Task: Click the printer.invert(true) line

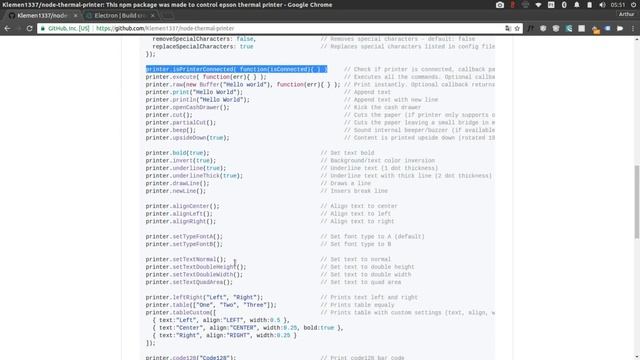Action: pos(181,160)
